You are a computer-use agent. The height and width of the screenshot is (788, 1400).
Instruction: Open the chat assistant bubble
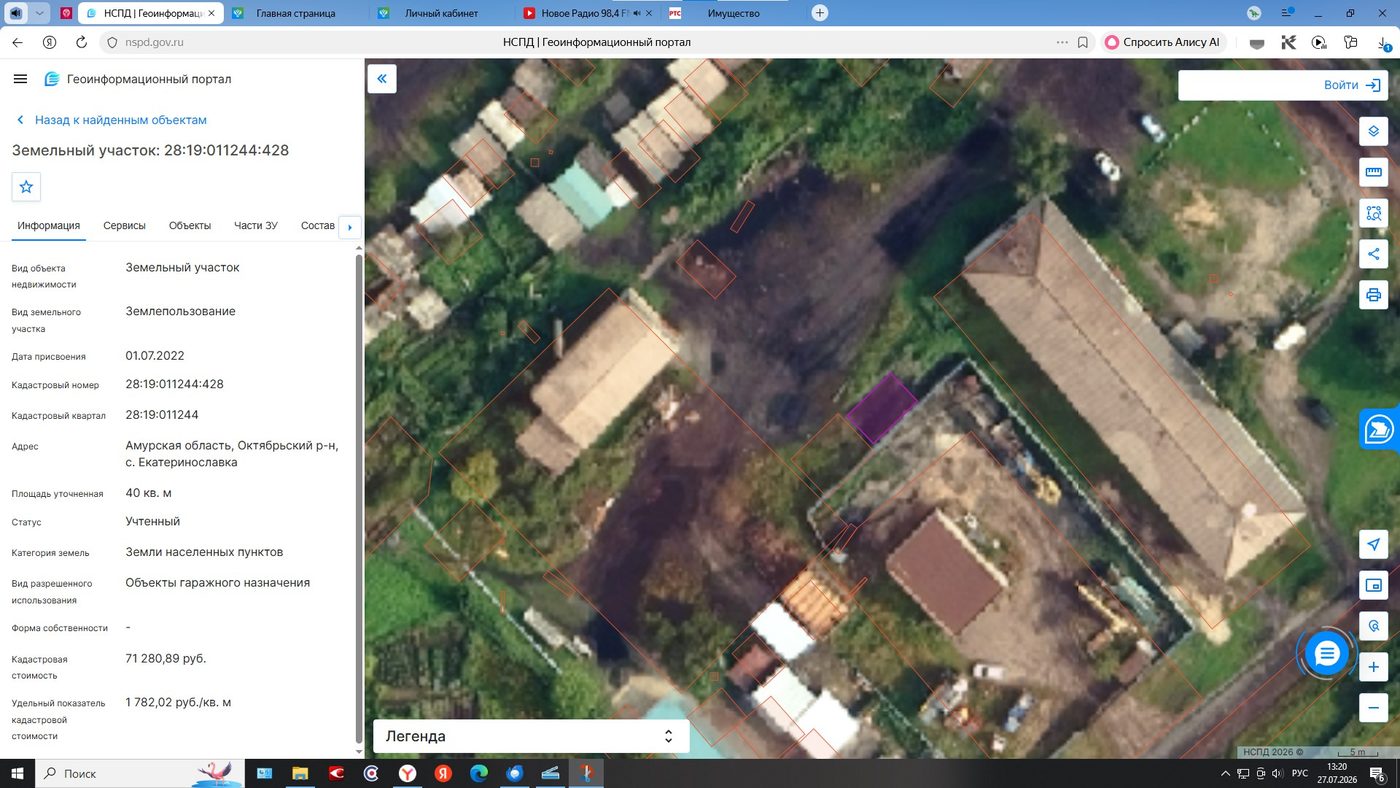(1327, 654)
